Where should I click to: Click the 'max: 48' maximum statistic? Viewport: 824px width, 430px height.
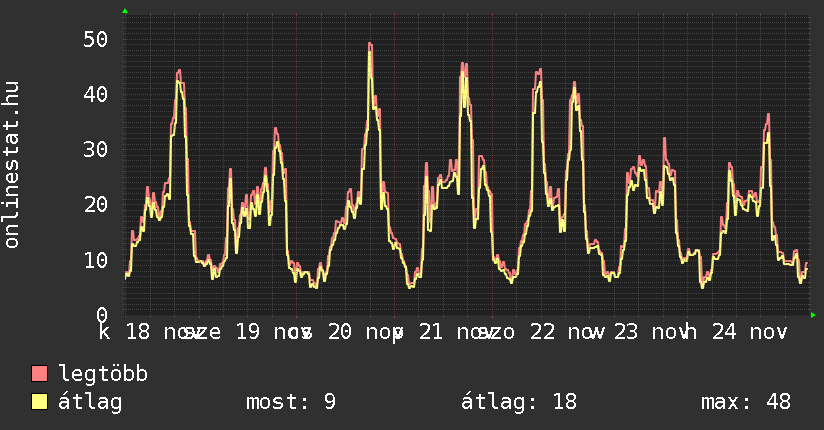[745, 402]
